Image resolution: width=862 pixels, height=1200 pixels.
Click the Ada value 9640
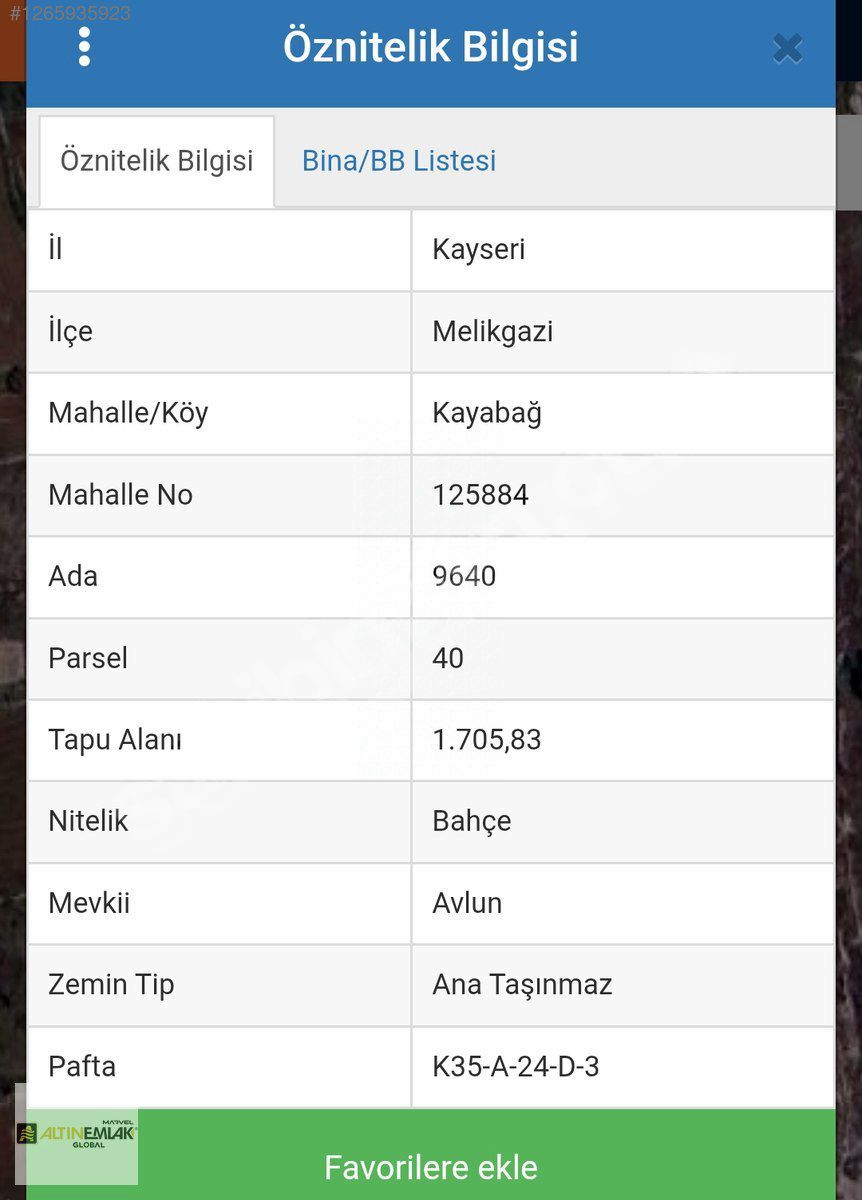464,577
